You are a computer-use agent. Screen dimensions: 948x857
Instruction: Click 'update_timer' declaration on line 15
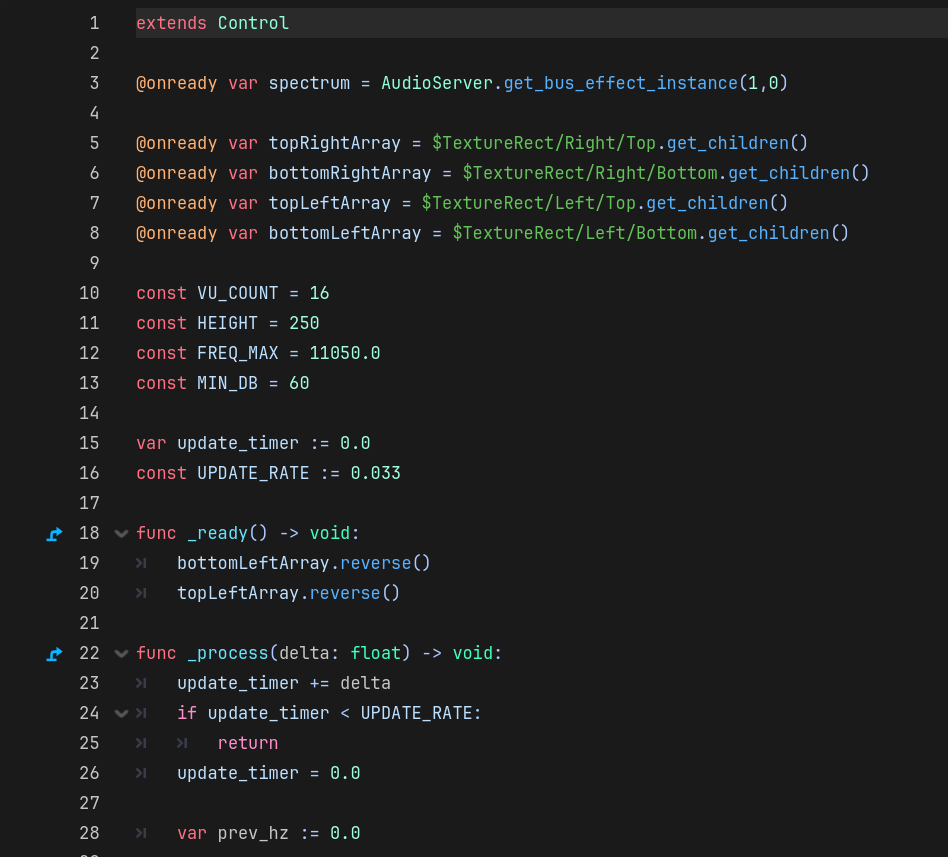click(238, 443)
